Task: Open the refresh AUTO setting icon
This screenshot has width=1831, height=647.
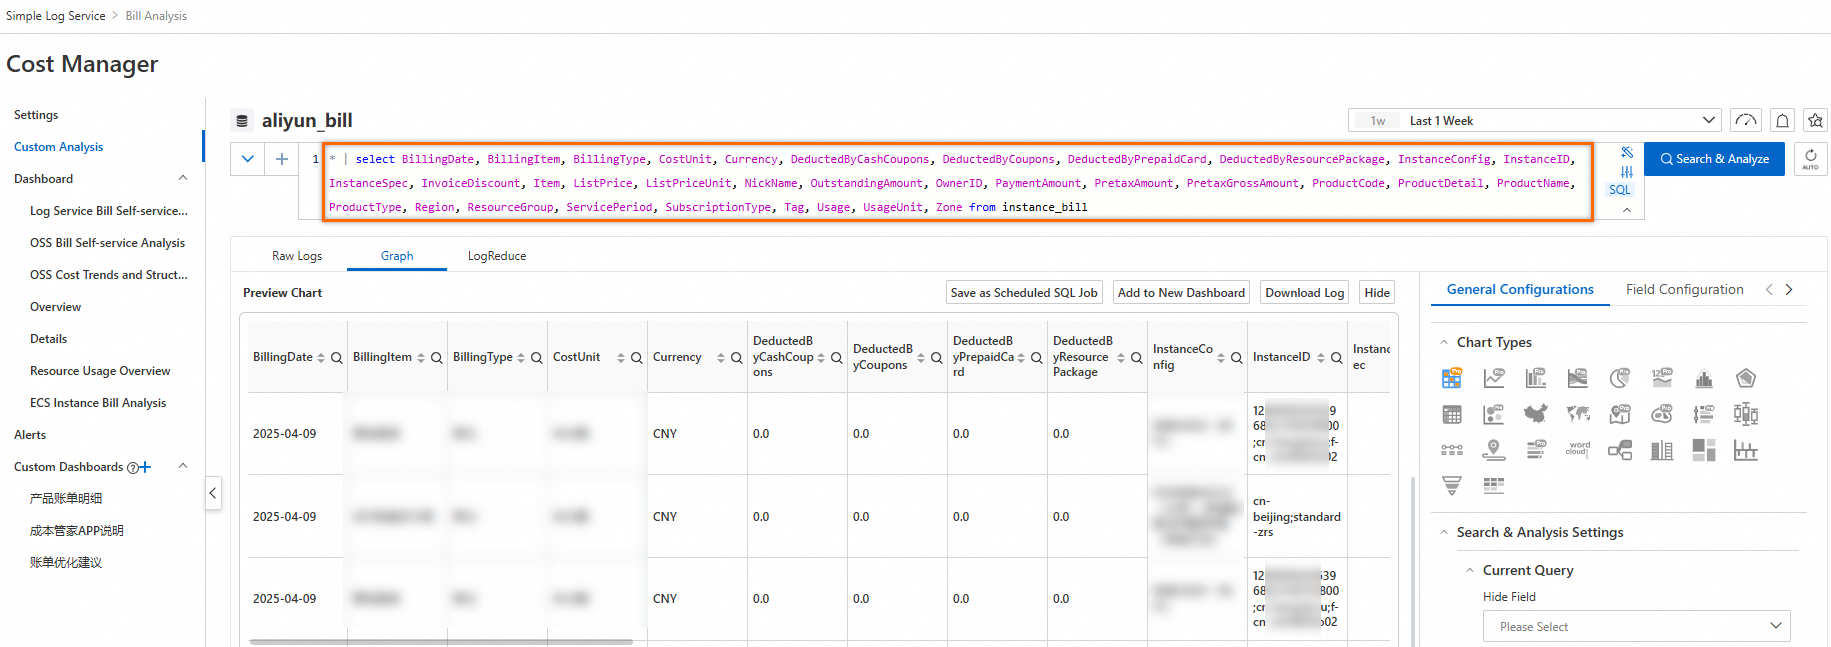Action: (1810, 159)
